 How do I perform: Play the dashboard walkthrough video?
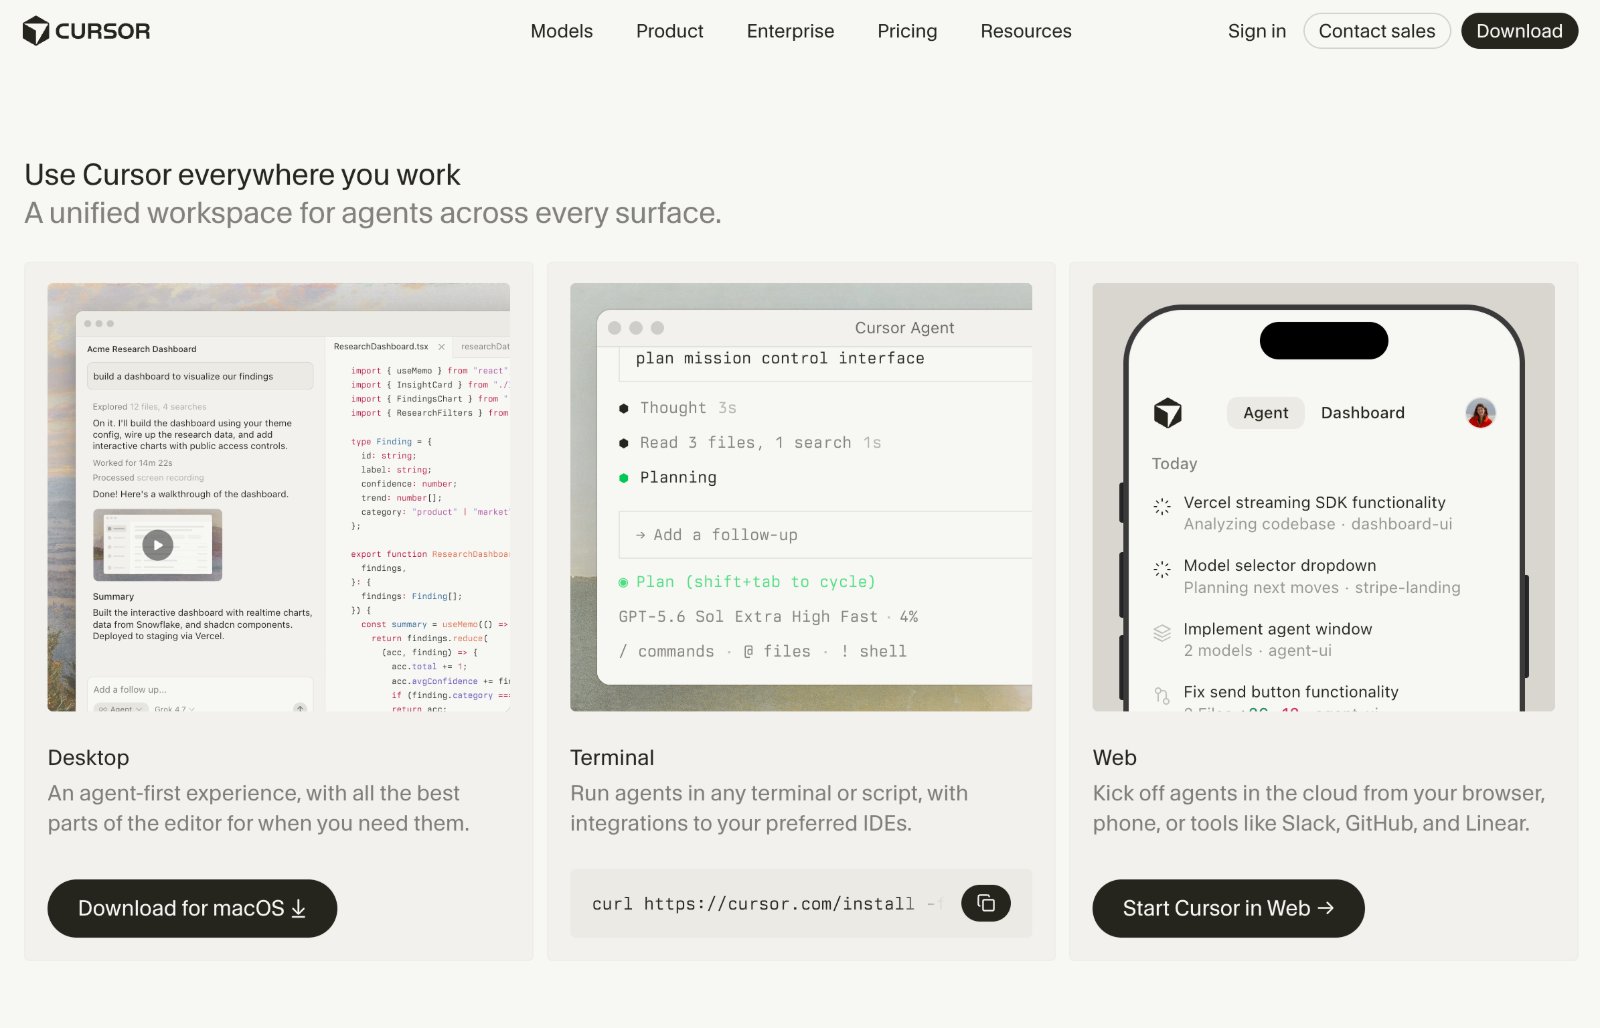[158, 545]
